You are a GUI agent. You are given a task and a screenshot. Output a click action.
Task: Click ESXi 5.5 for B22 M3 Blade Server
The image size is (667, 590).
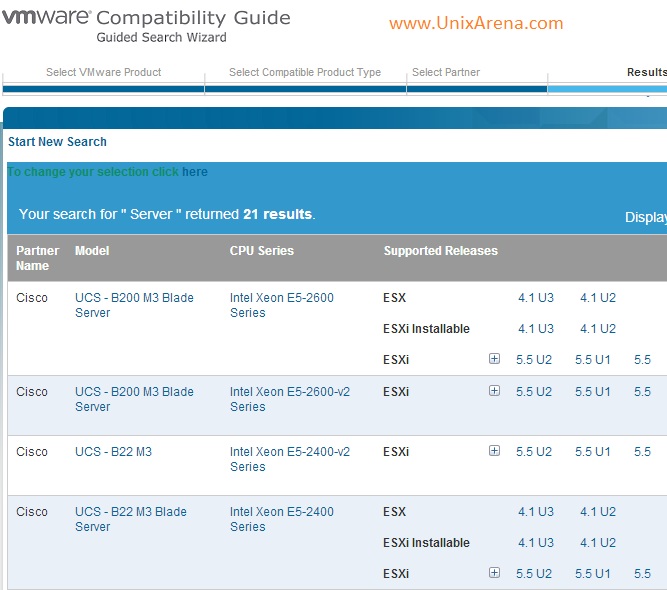click(x=642, y=574)
